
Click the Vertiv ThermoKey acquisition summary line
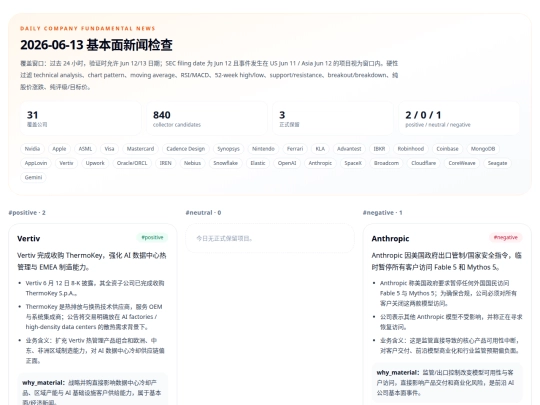point(92,261)
